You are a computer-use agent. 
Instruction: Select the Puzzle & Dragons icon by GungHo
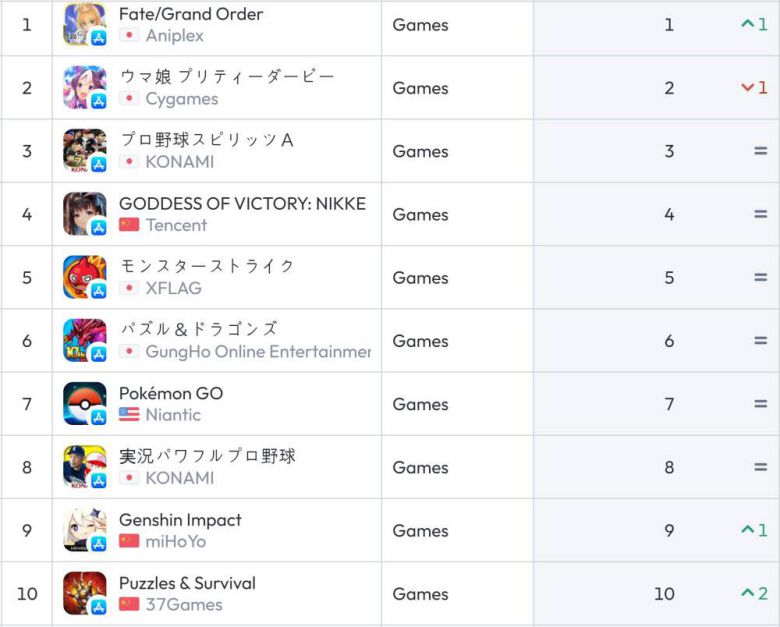84,341
